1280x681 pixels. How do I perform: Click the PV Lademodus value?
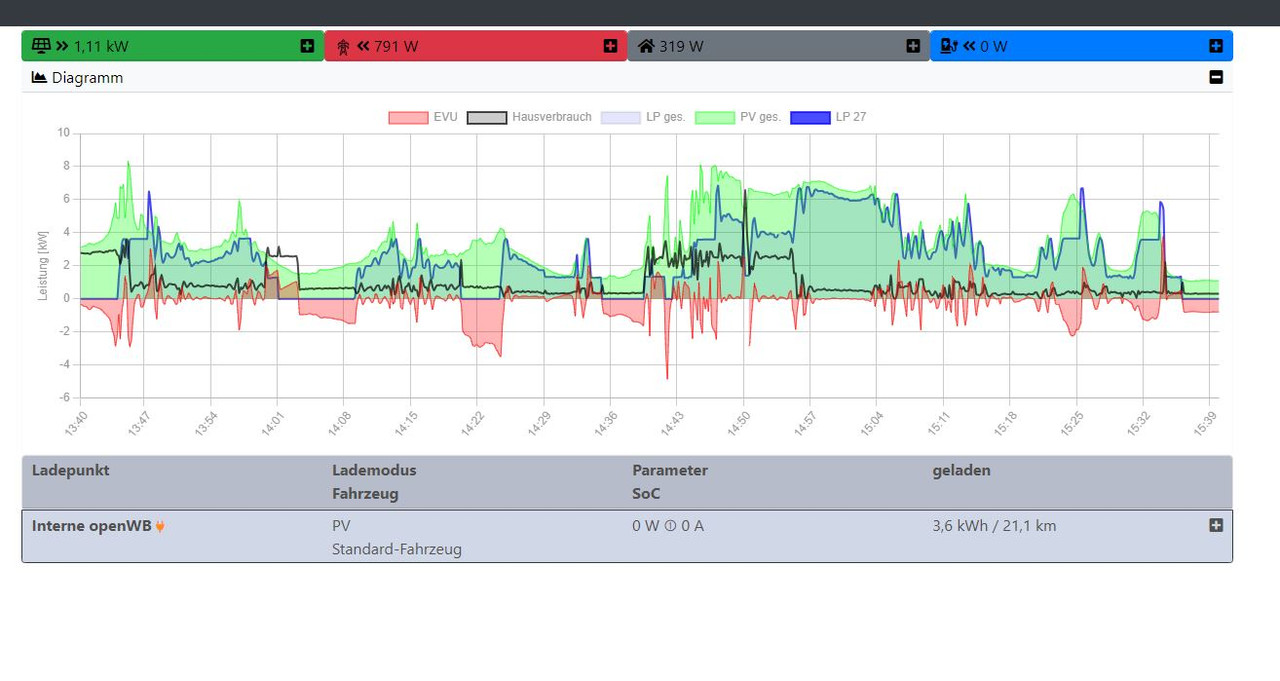coord(341,526)
